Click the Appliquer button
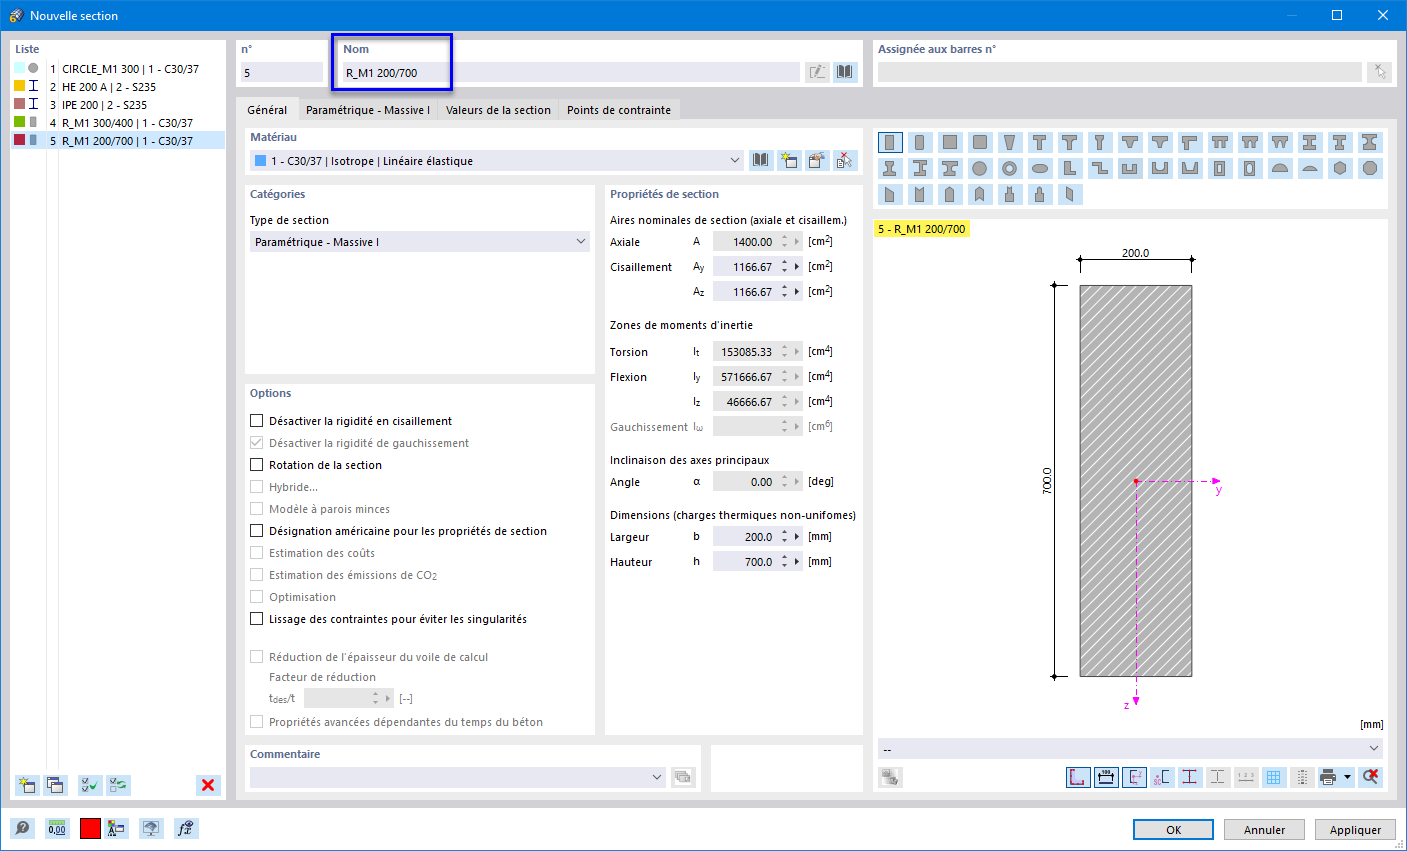 coord(1355,830)
